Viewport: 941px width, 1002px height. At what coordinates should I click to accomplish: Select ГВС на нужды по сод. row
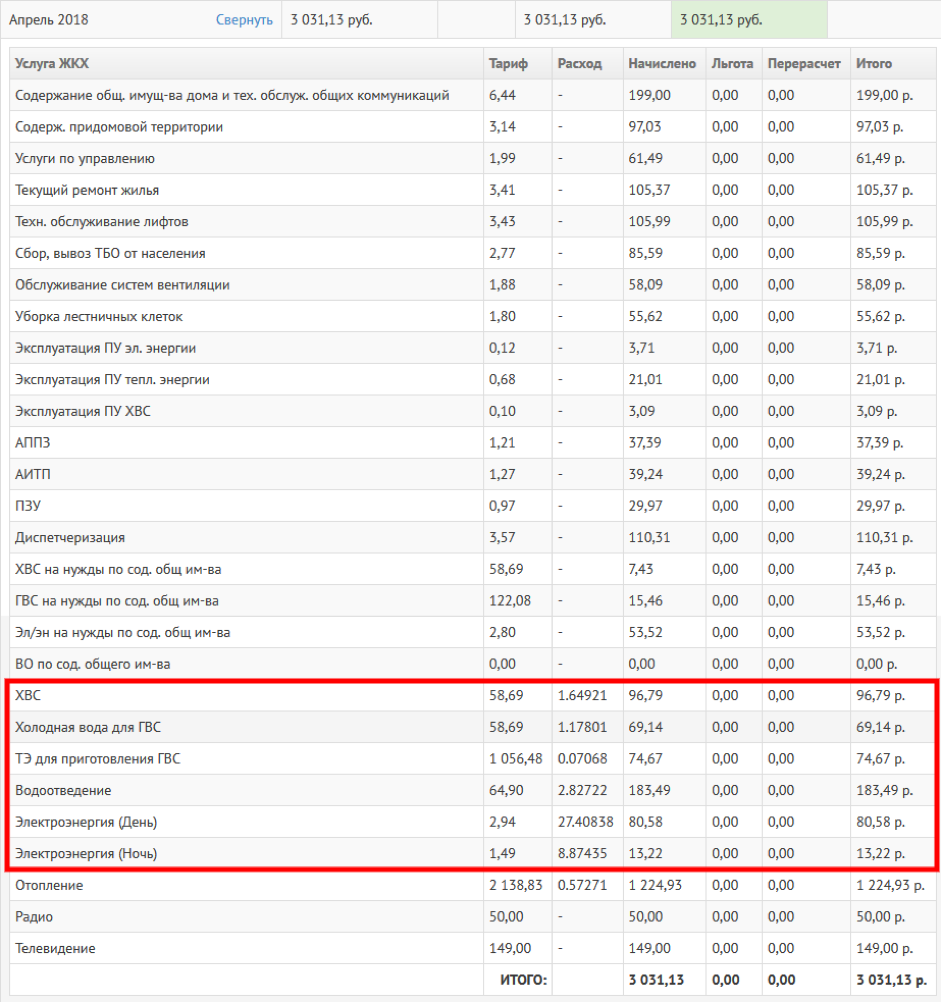coord(473,601)
